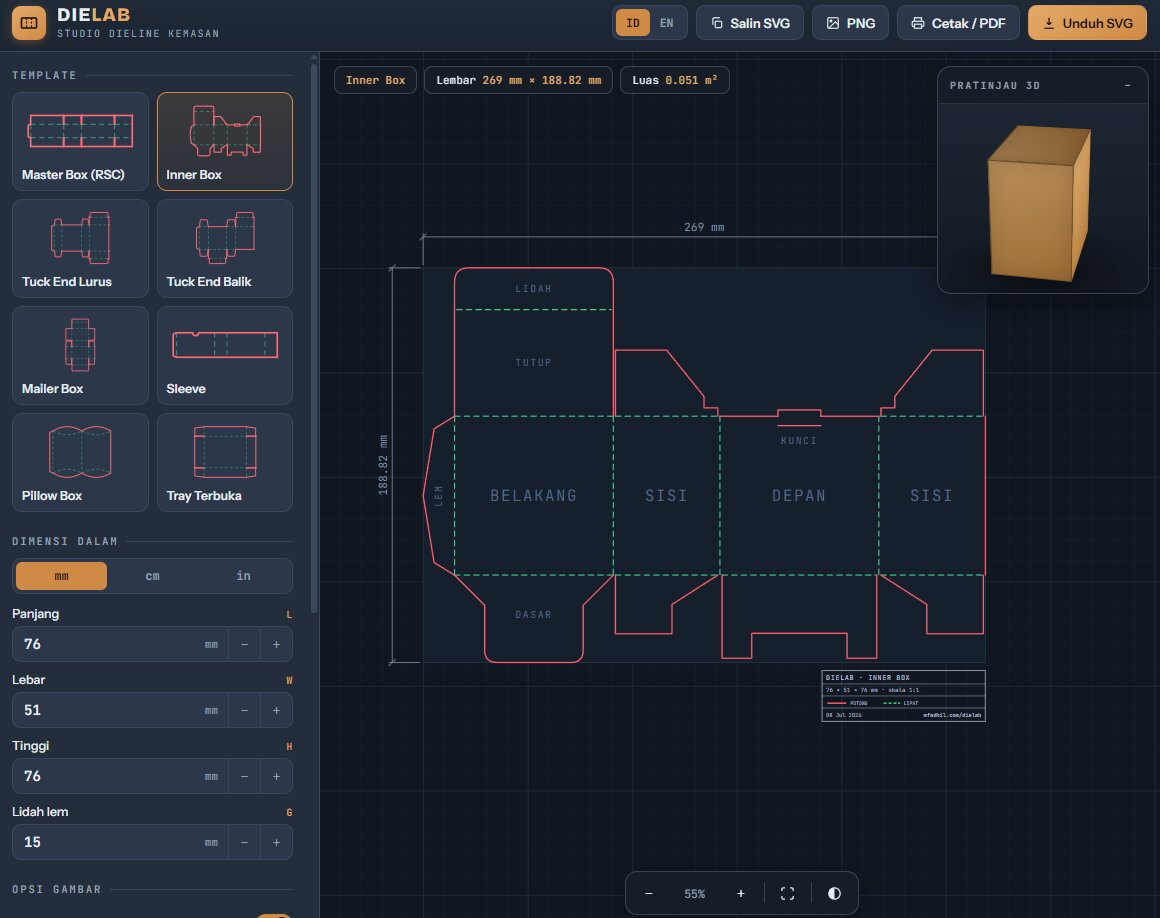1160x918 pixels.
Task: Set units to in
Action: 243,576
